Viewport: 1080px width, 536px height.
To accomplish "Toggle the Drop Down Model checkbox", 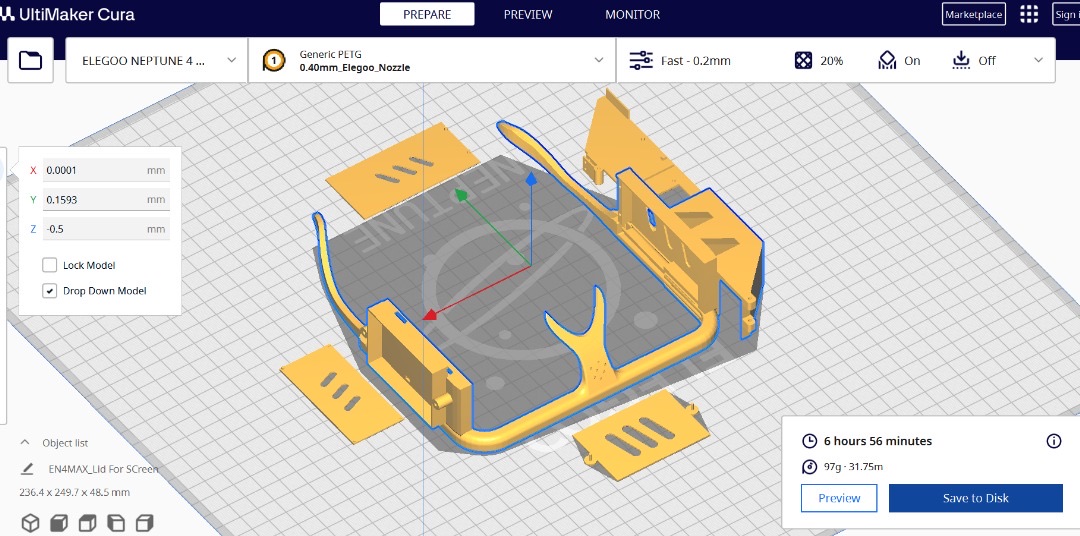I will (x=50, y=291).
